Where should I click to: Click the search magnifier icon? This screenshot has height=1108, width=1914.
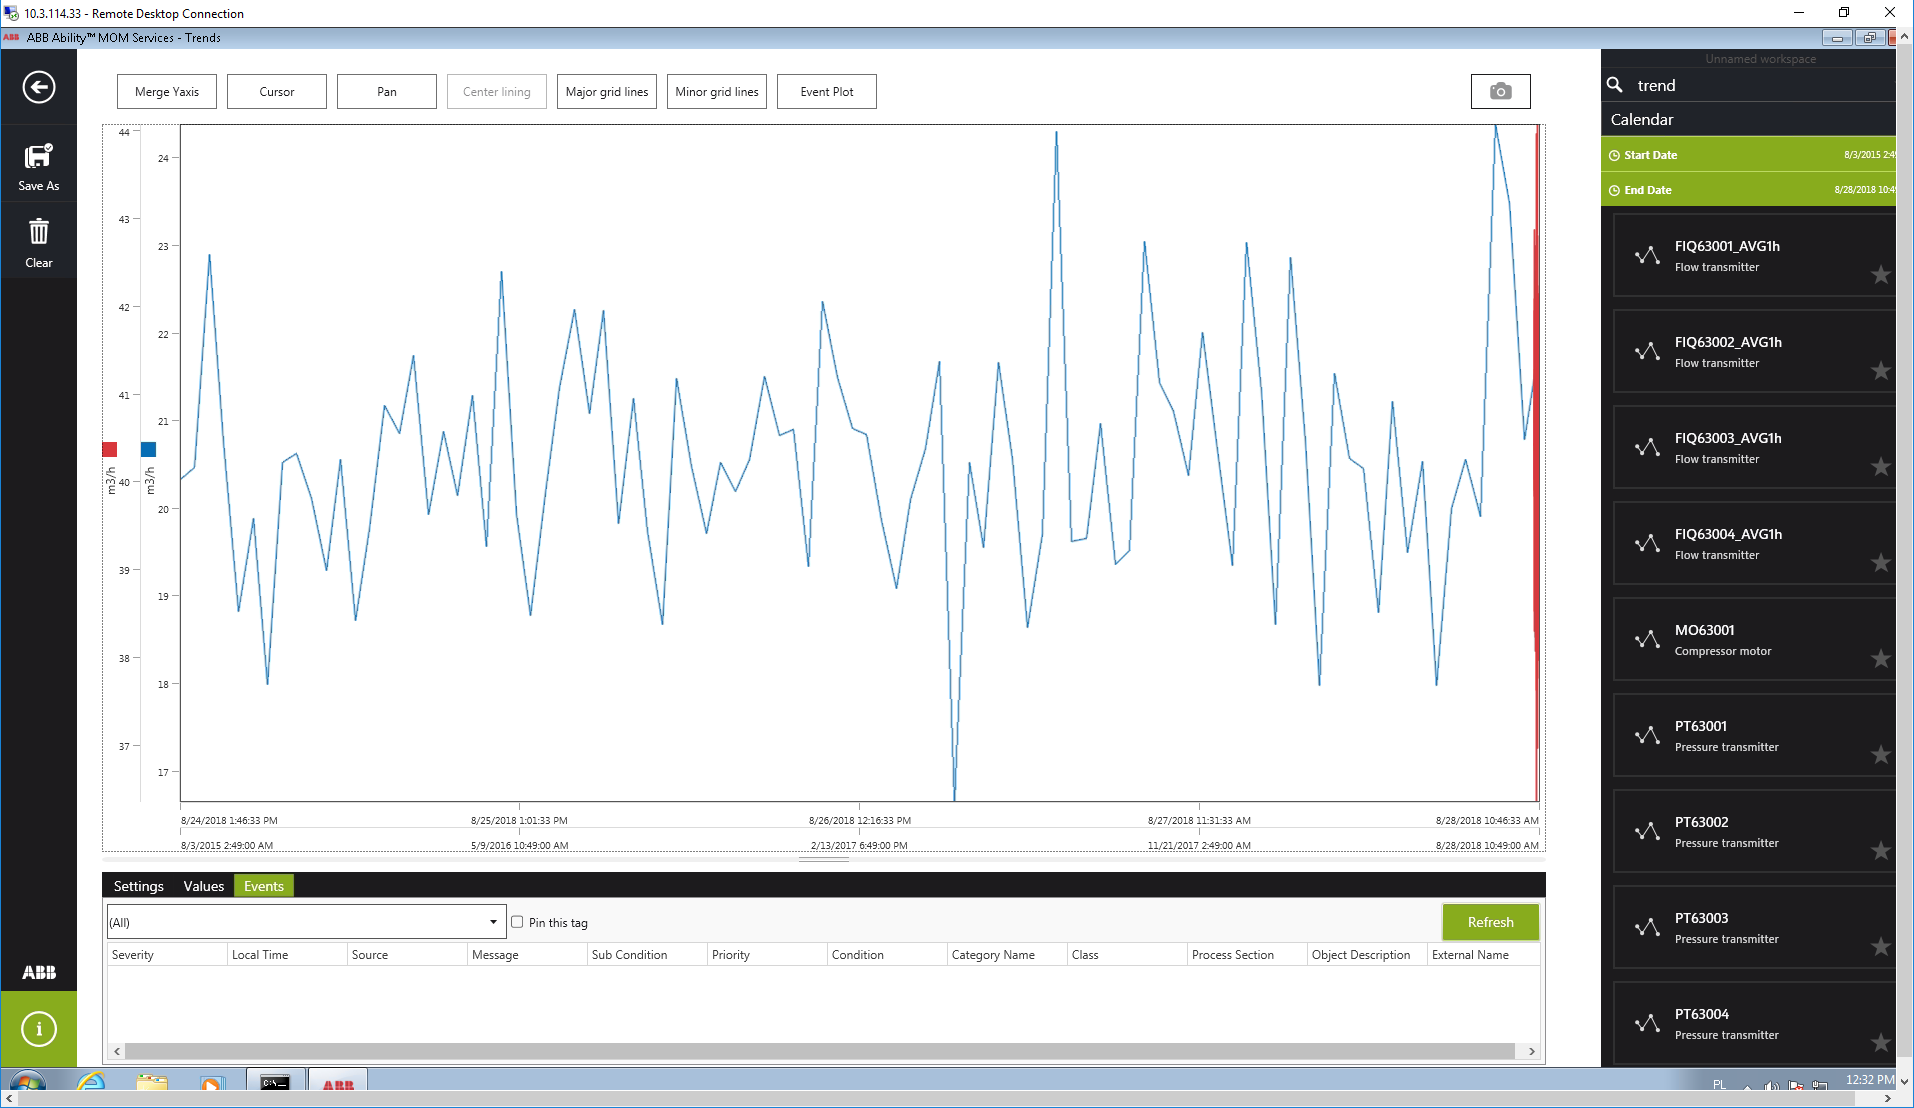click(x=1615, y=85)
